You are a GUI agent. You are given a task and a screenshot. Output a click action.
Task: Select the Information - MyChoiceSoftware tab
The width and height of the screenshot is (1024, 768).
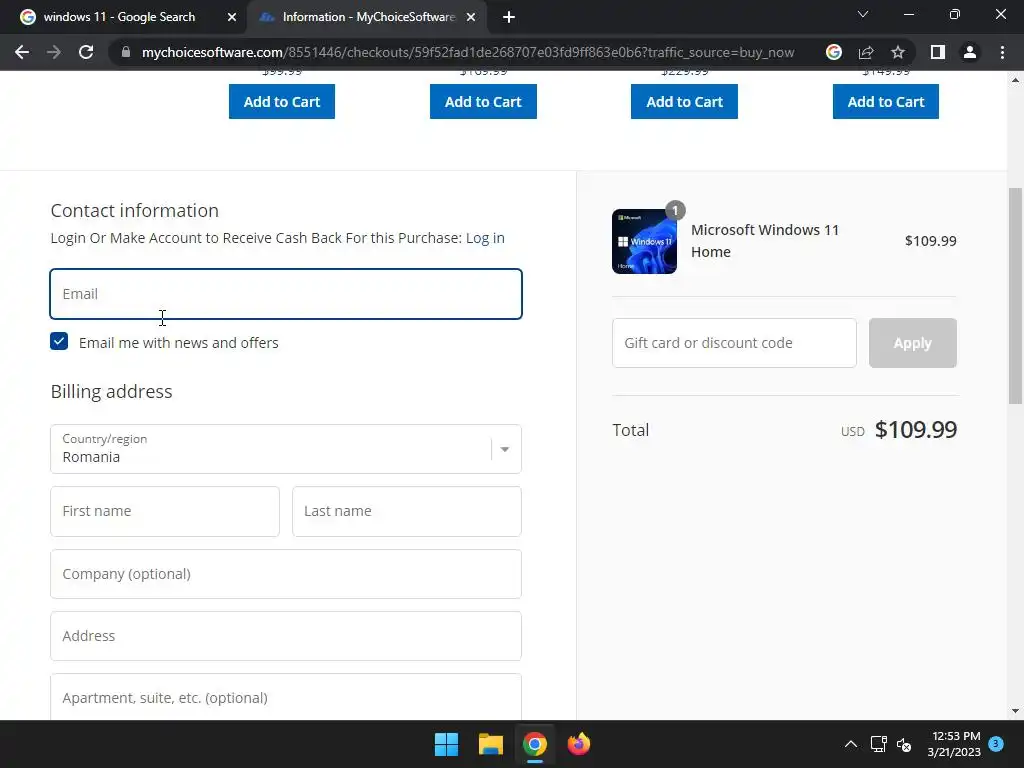[366, 17]
